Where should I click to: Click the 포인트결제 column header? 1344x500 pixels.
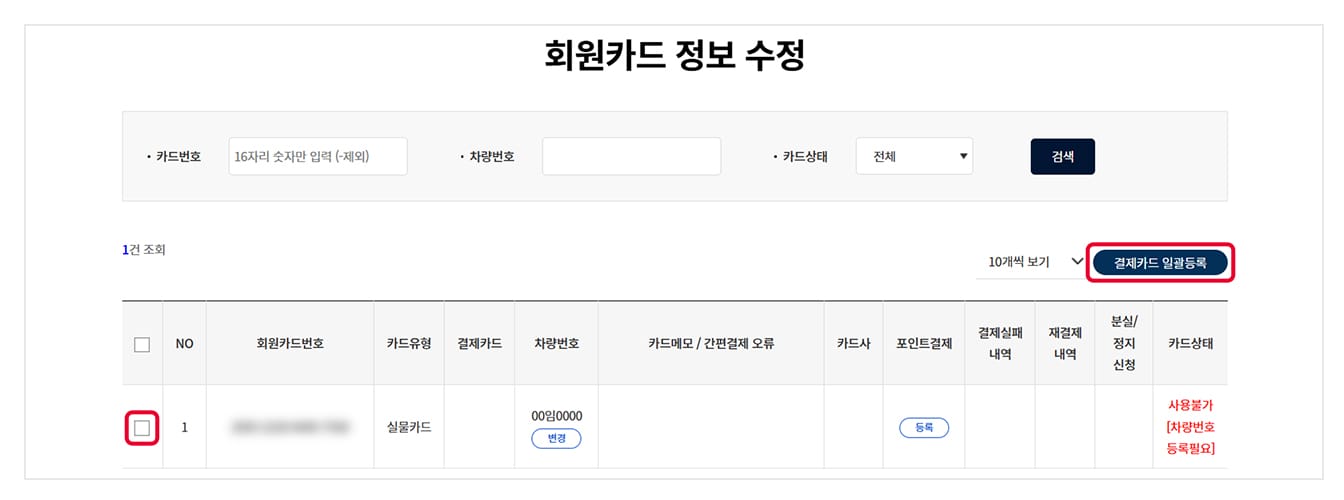click(x=924, y=344)
